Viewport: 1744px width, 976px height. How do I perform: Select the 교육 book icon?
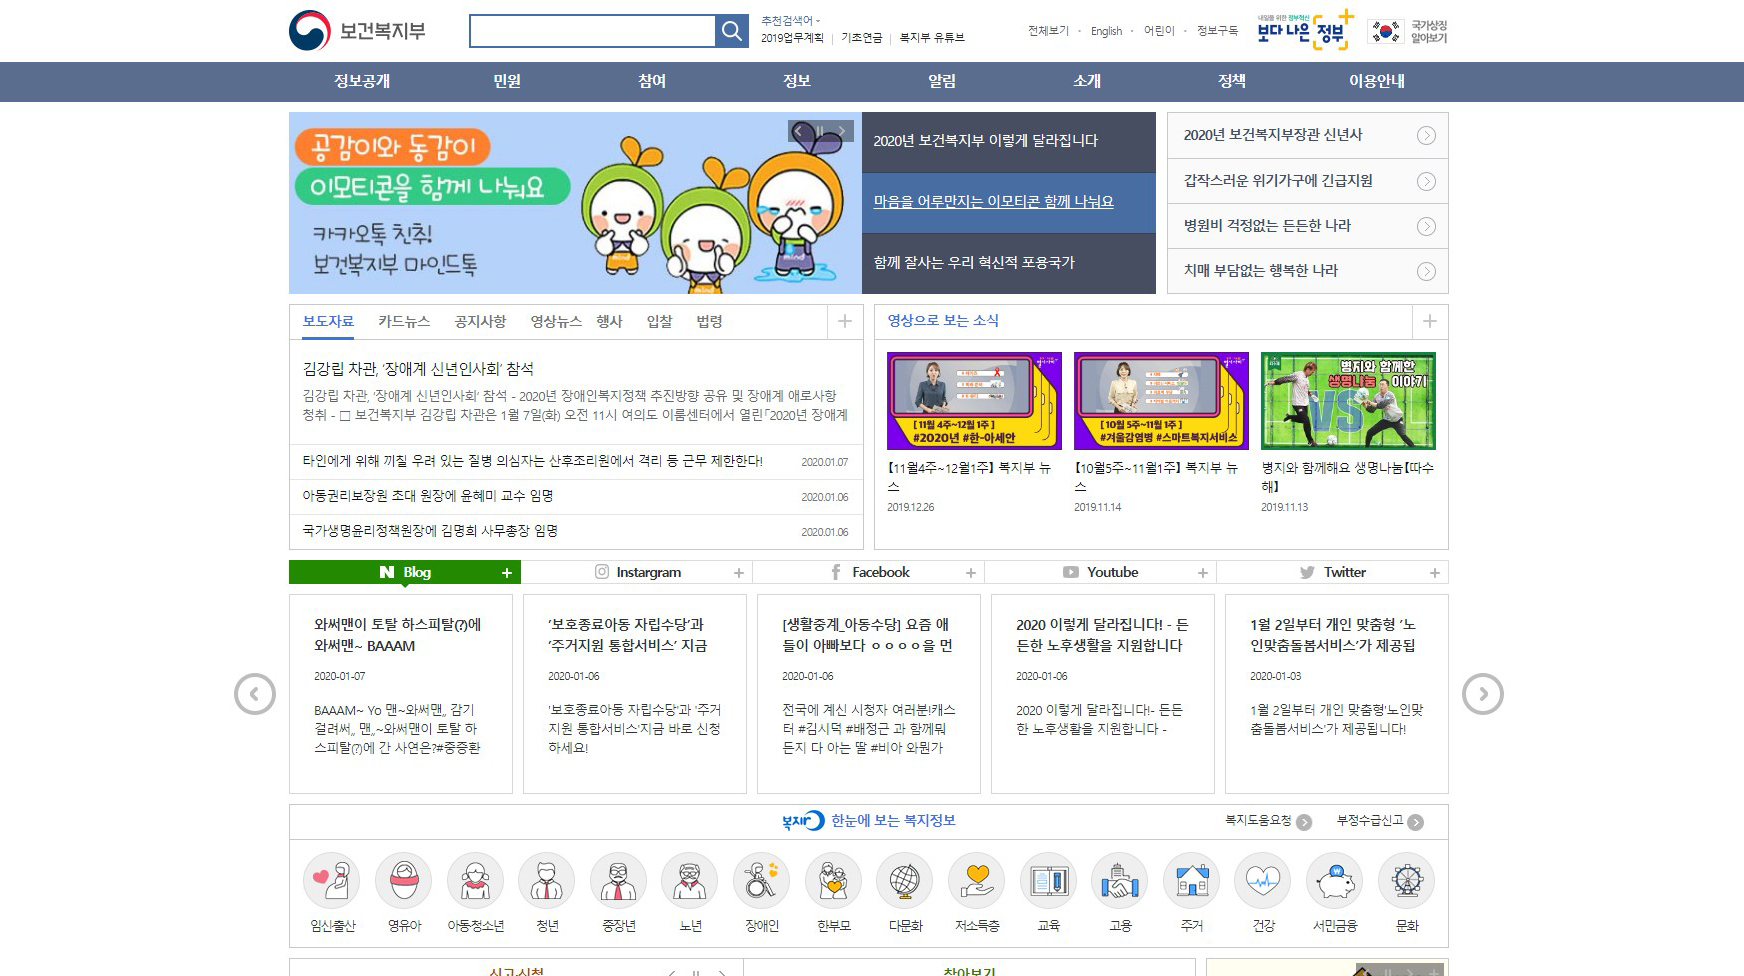[1049, 881]
